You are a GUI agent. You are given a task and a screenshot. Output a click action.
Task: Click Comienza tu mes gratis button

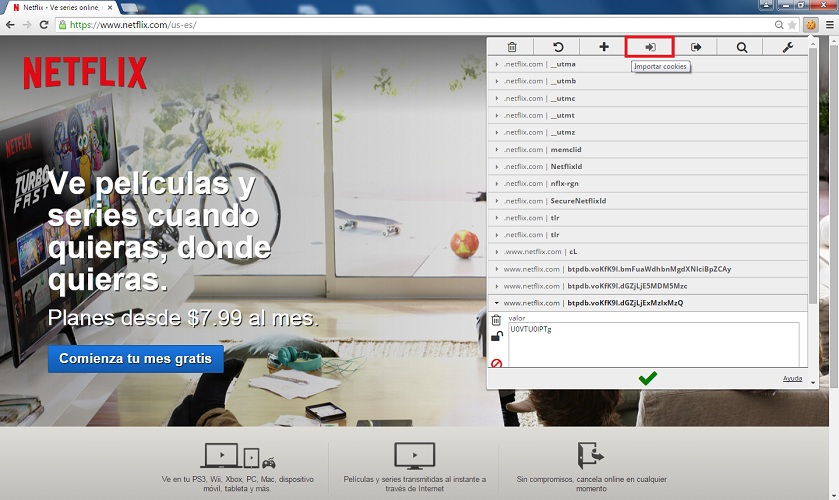[x=135, y=359]
